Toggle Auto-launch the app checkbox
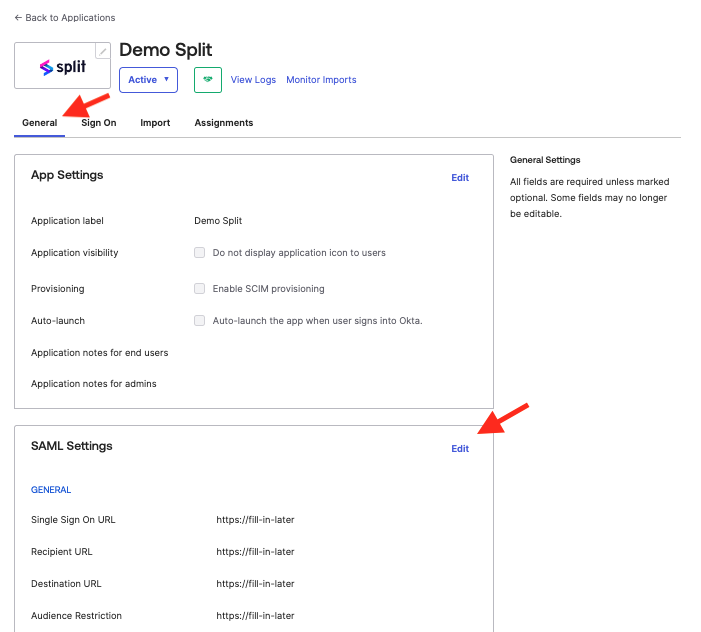The image size is (701, 632). (x=200, y=321)
